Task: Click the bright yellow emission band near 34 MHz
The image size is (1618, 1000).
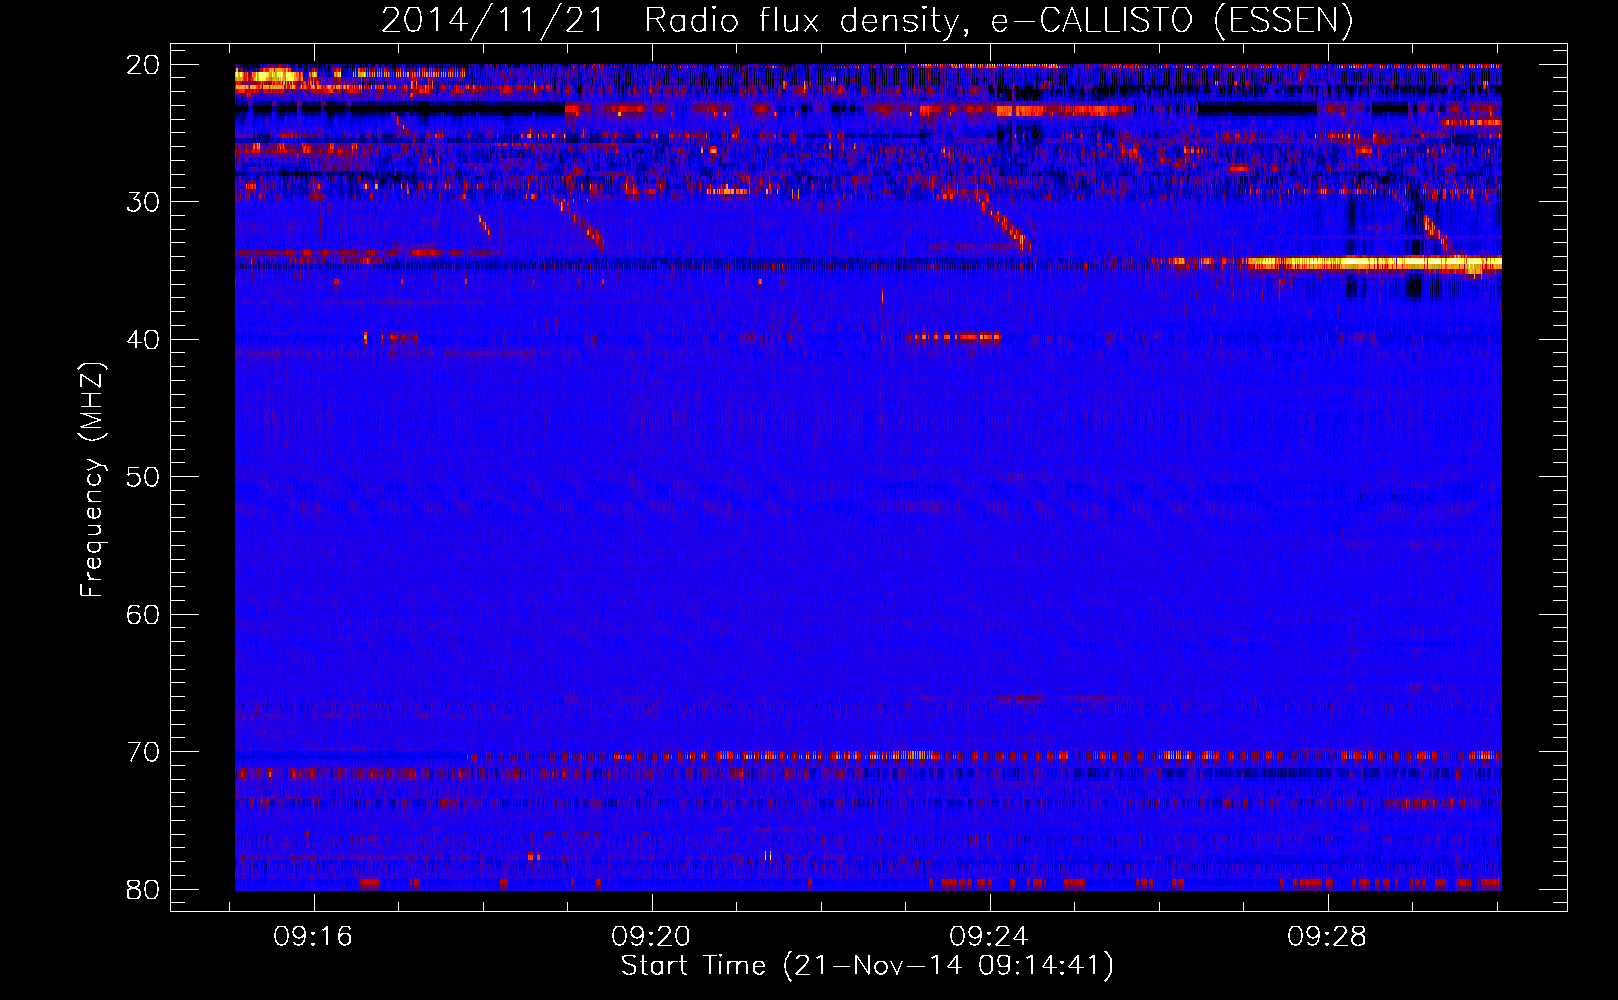Action: click(1372, 263)
